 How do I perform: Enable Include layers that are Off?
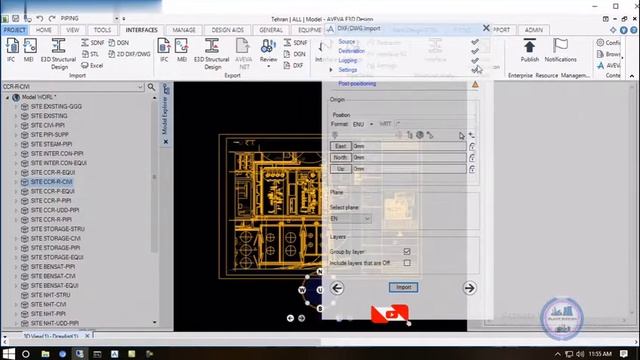point(407,263)
